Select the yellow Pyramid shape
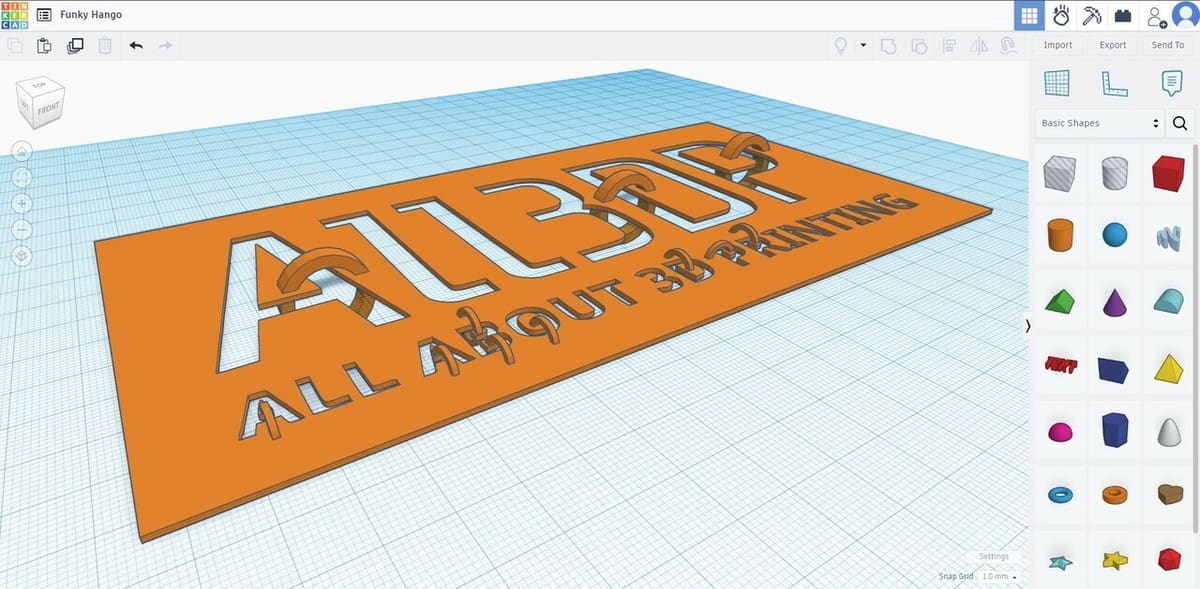 click(1168, 367)
